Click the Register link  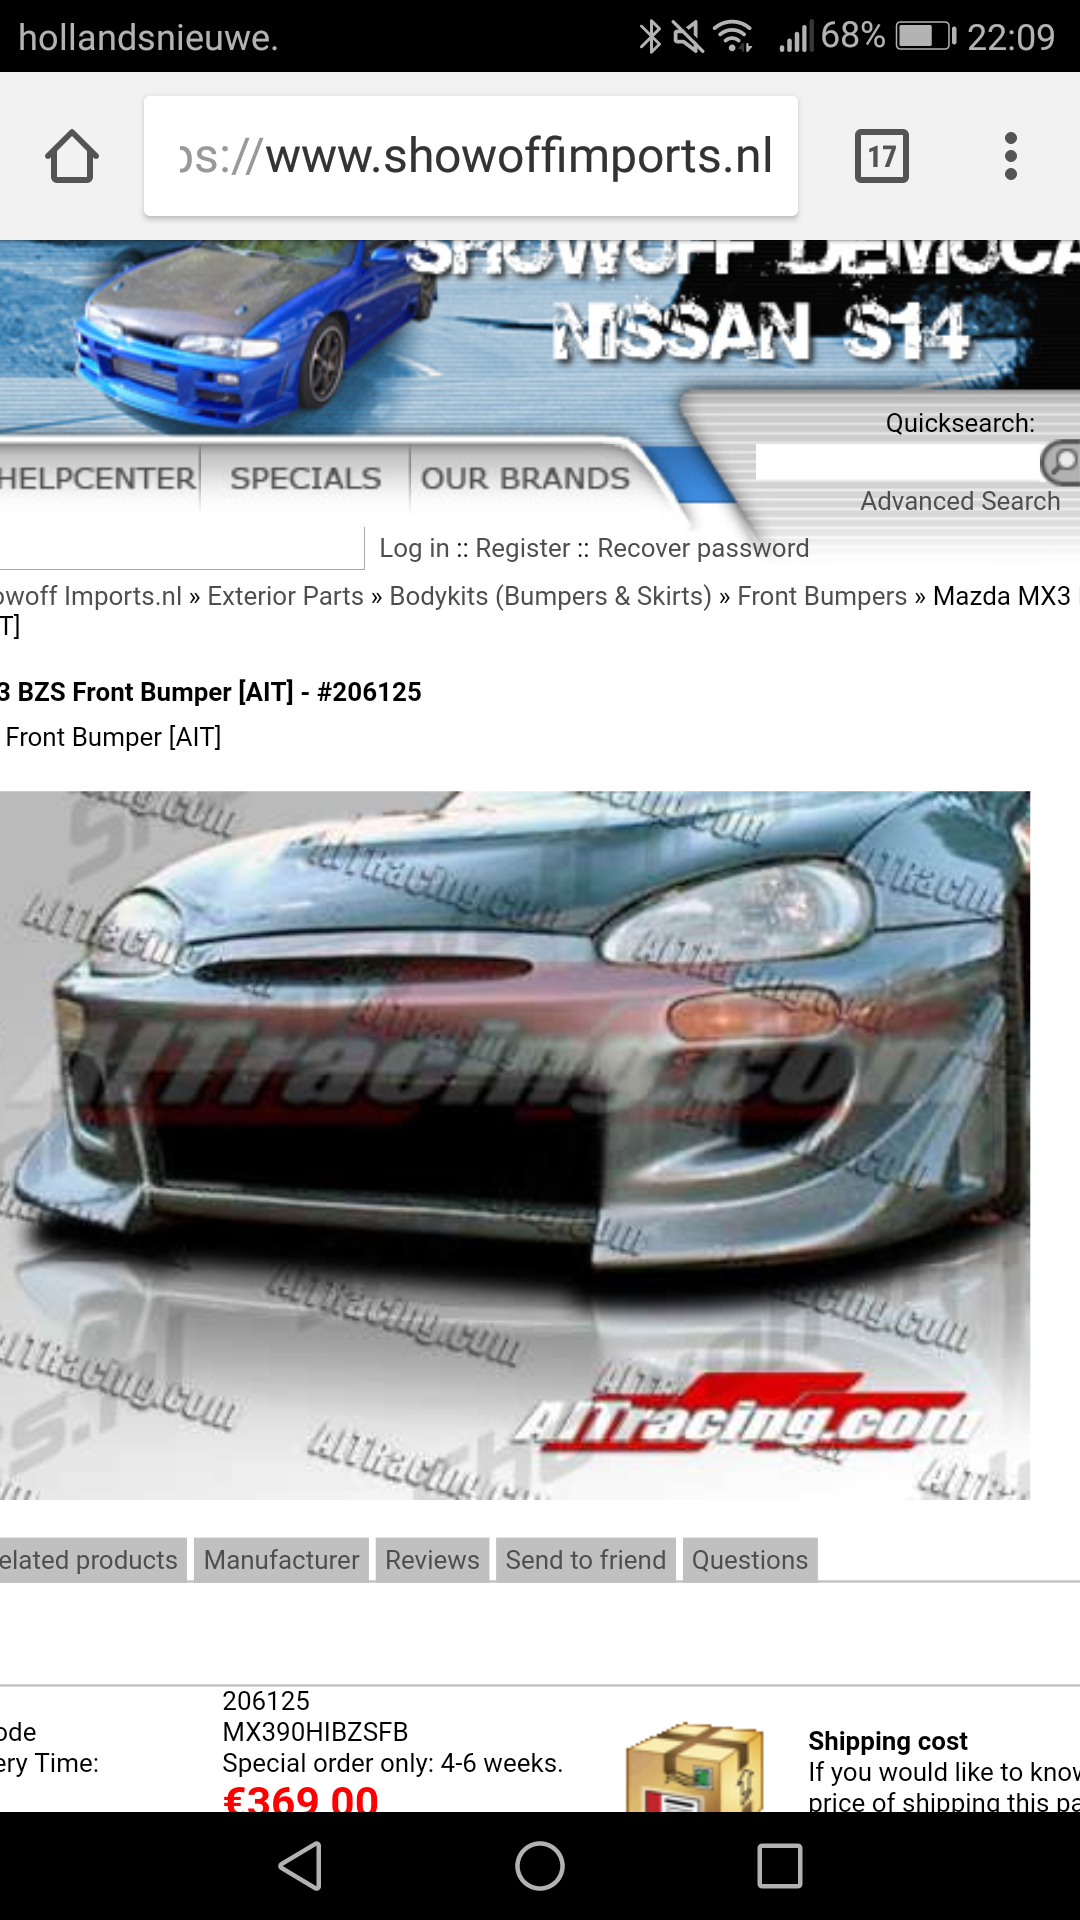pos(523,548)
